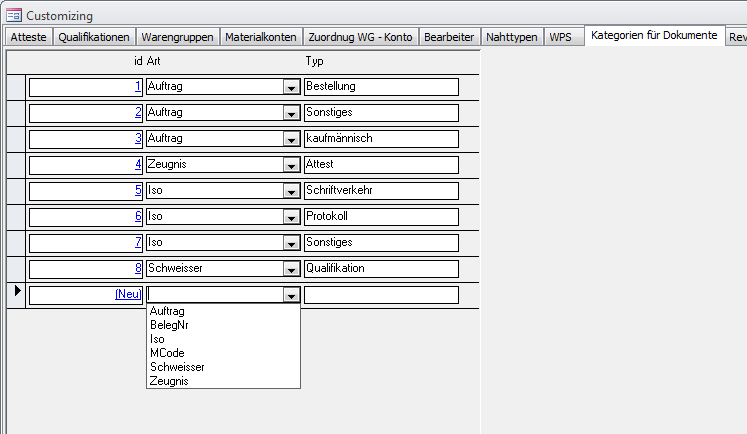Click the Typ field containing Bestellung
Viewport: 747px width, 434px height.
pyautogui.click(x=381, y=87)
